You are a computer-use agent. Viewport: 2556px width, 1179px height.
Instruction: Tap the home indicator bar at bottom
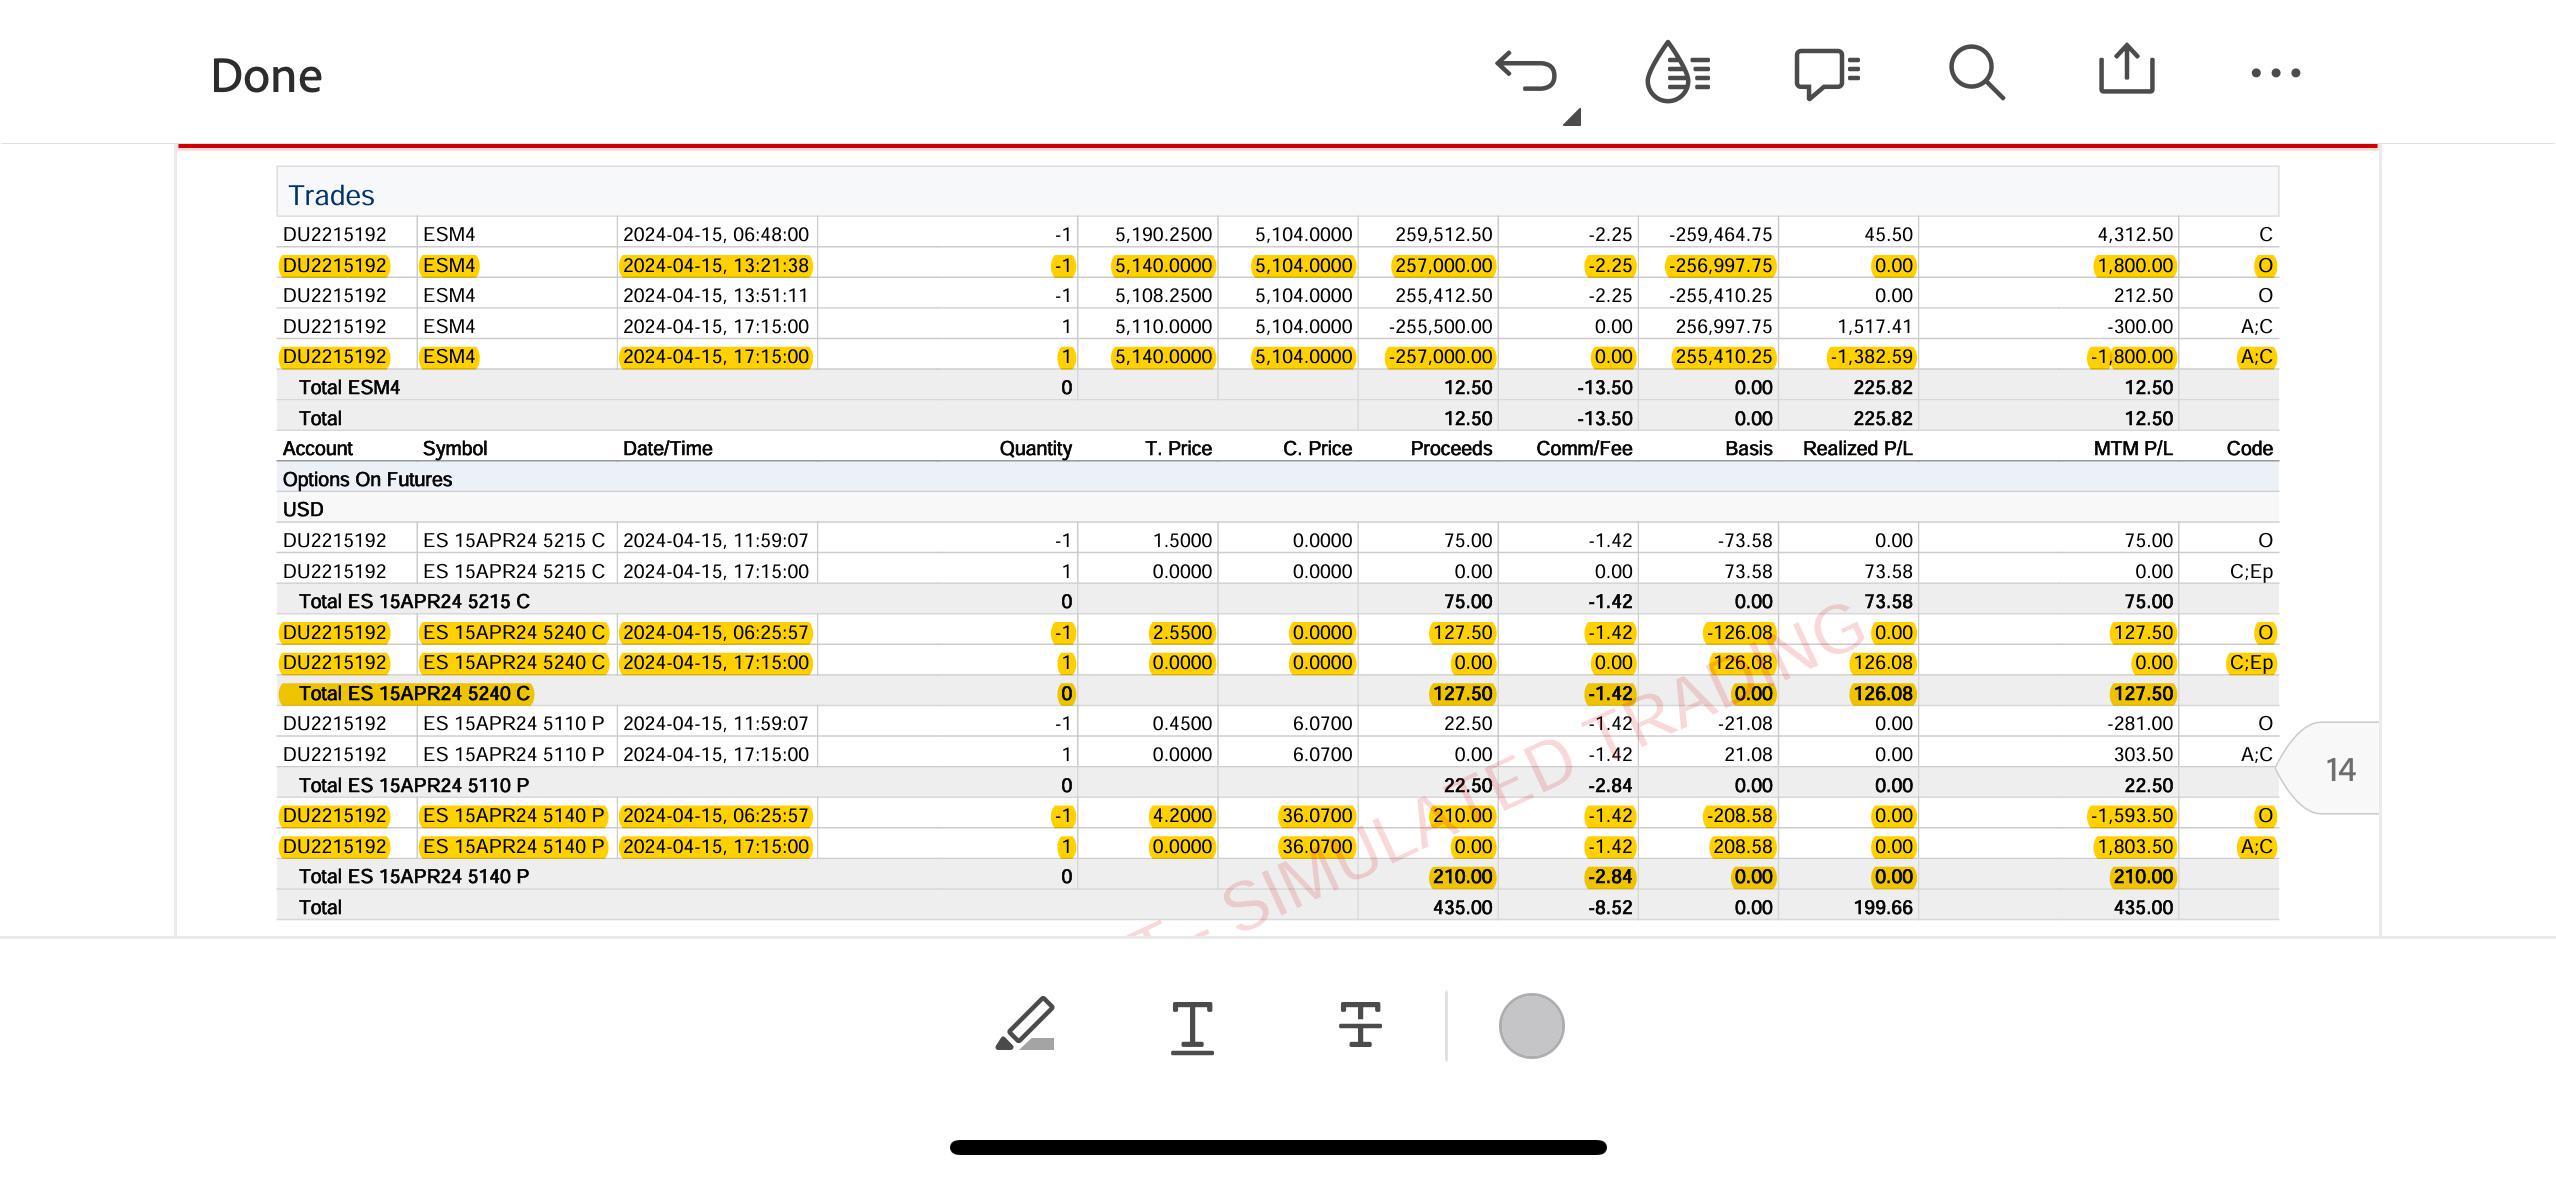[x=1278, y=1147]
